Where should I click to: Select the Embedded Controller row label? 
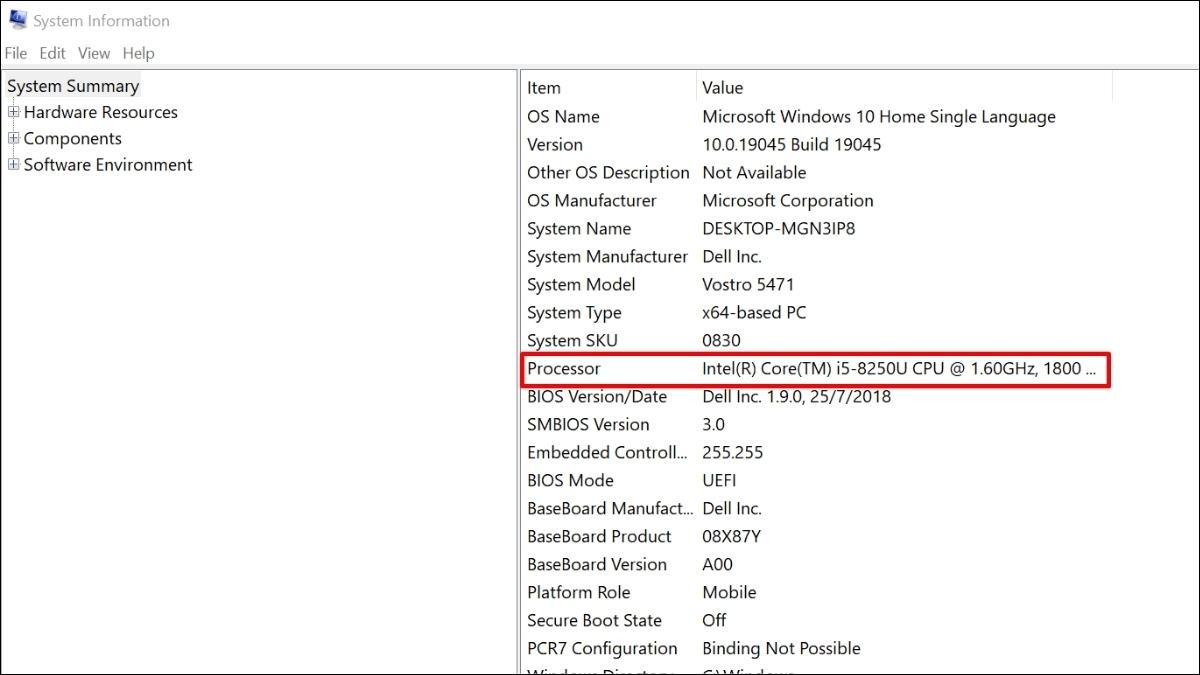pyautogui.click(x=608, y=453)
